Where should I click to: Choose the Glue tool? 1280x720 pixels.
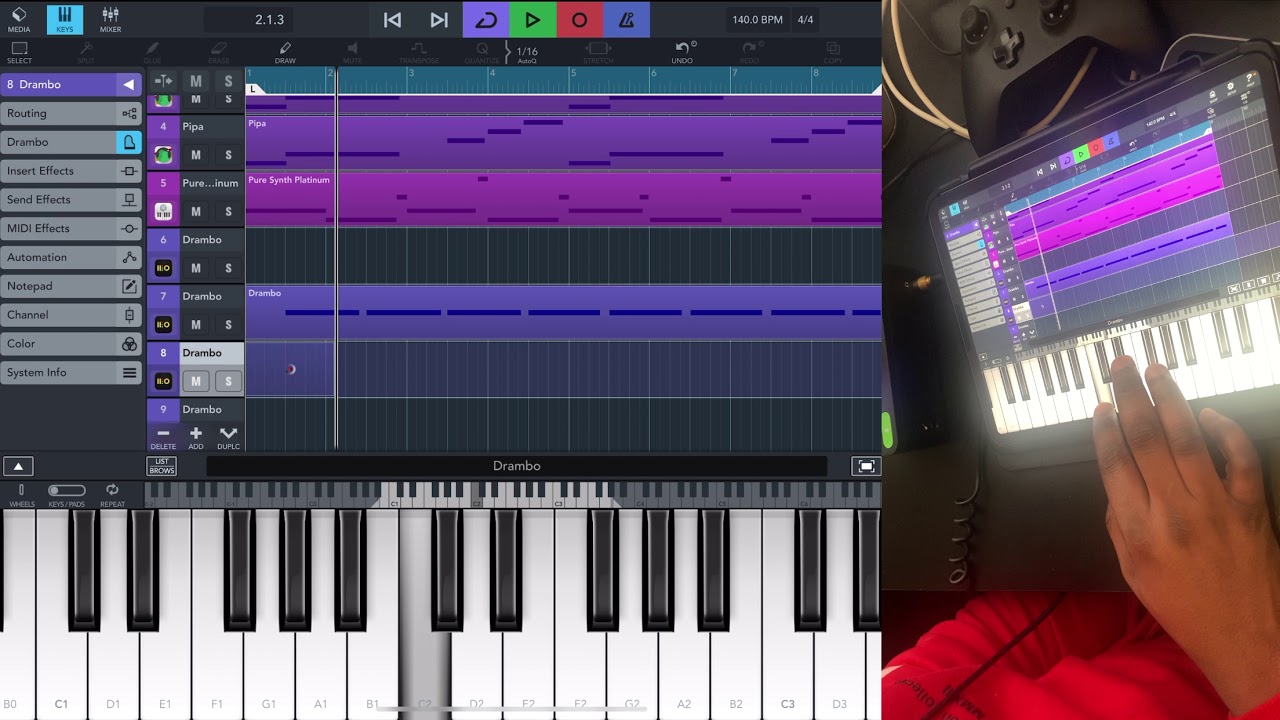coord(152,53)
